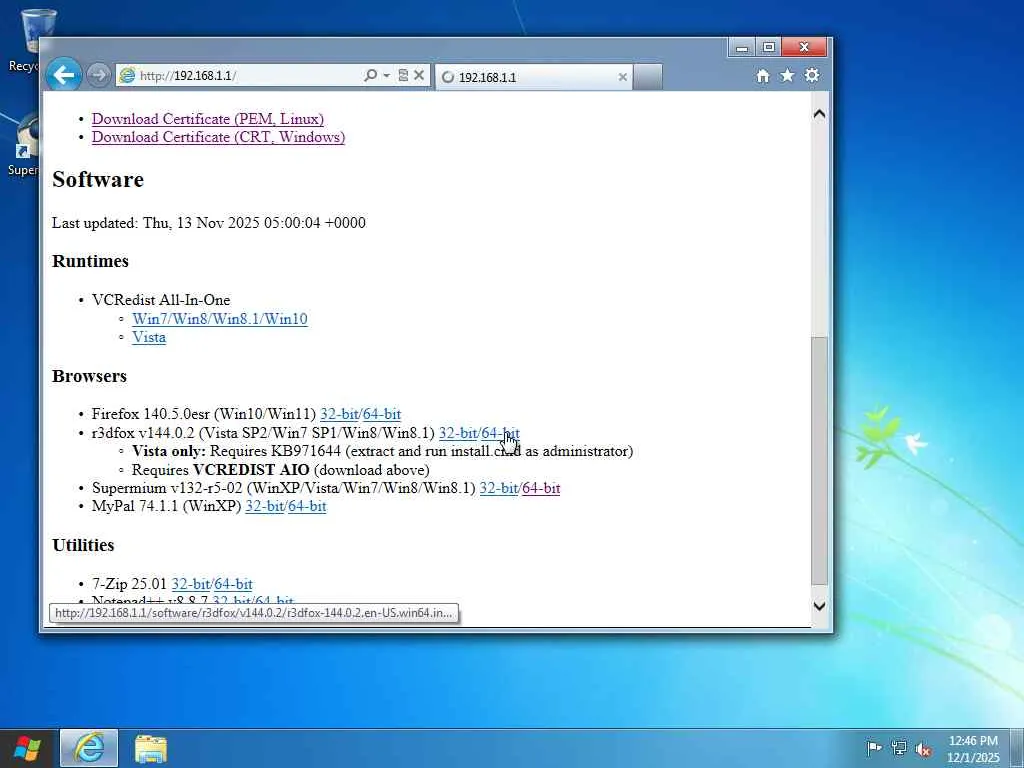Click the muted volume tray icon

[x=923, y=749]
